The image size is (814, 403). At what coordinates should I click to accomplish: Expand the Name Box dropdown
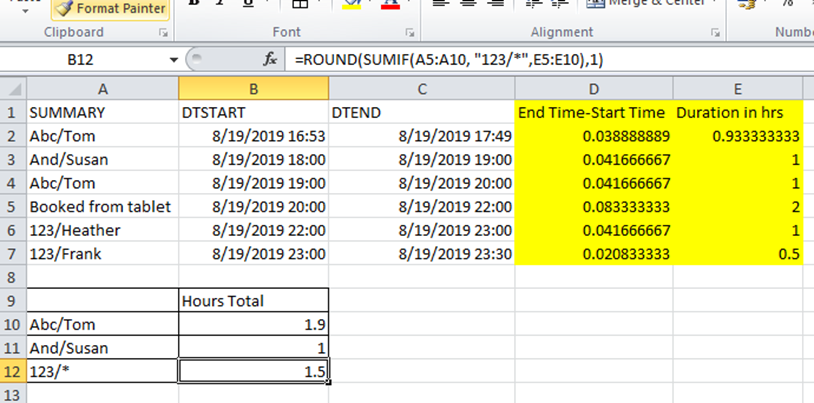point(174,60)
